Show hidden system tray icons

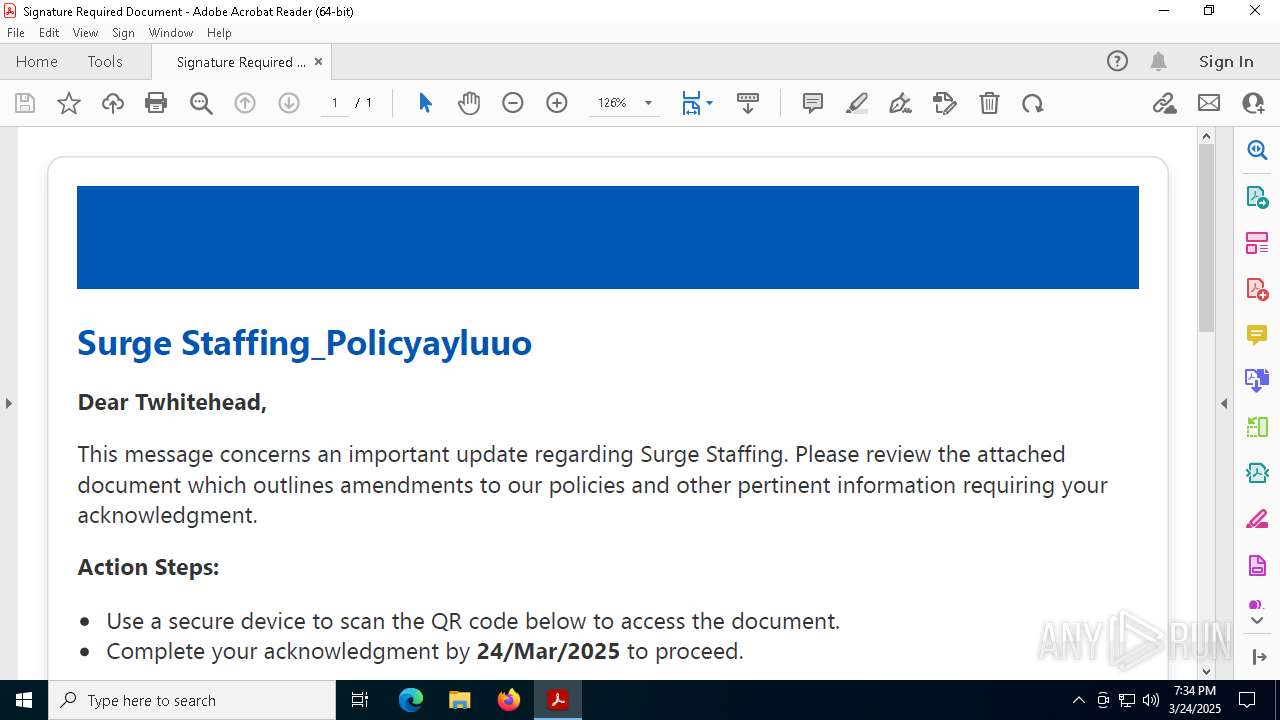click(x=1078, y=700)
